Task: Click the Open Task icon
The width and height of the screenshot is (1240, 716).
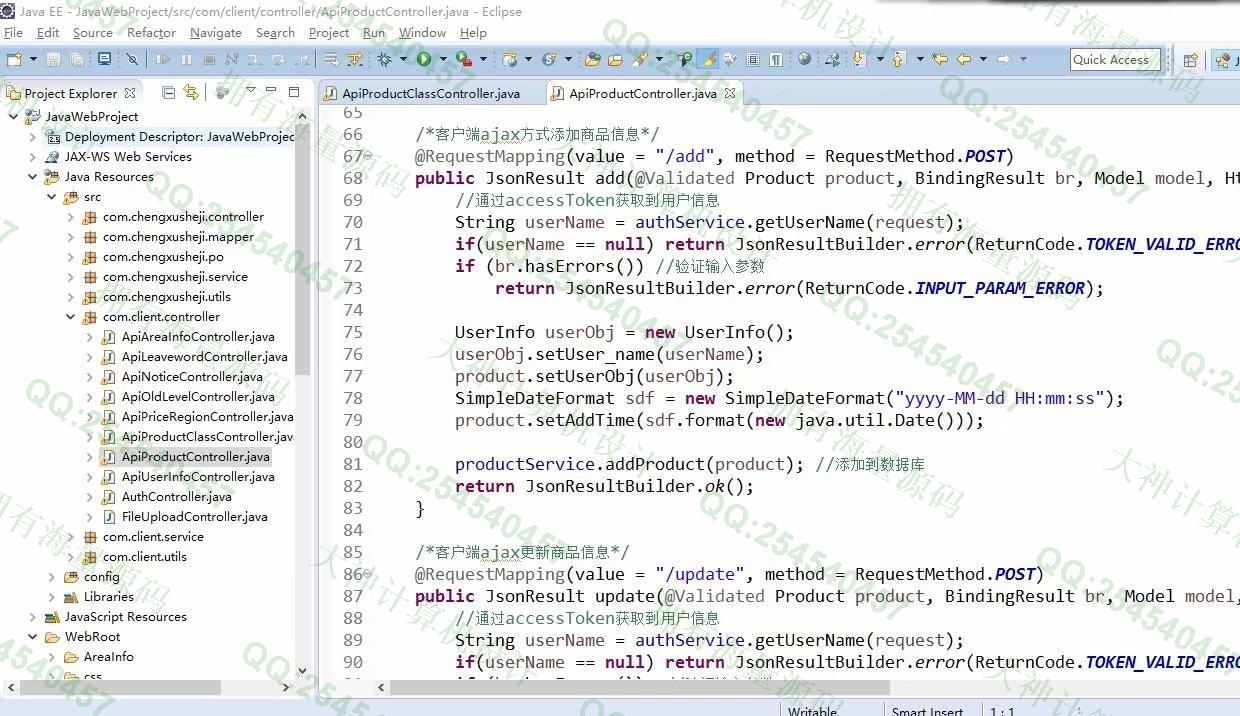Action: pos(614,60)
